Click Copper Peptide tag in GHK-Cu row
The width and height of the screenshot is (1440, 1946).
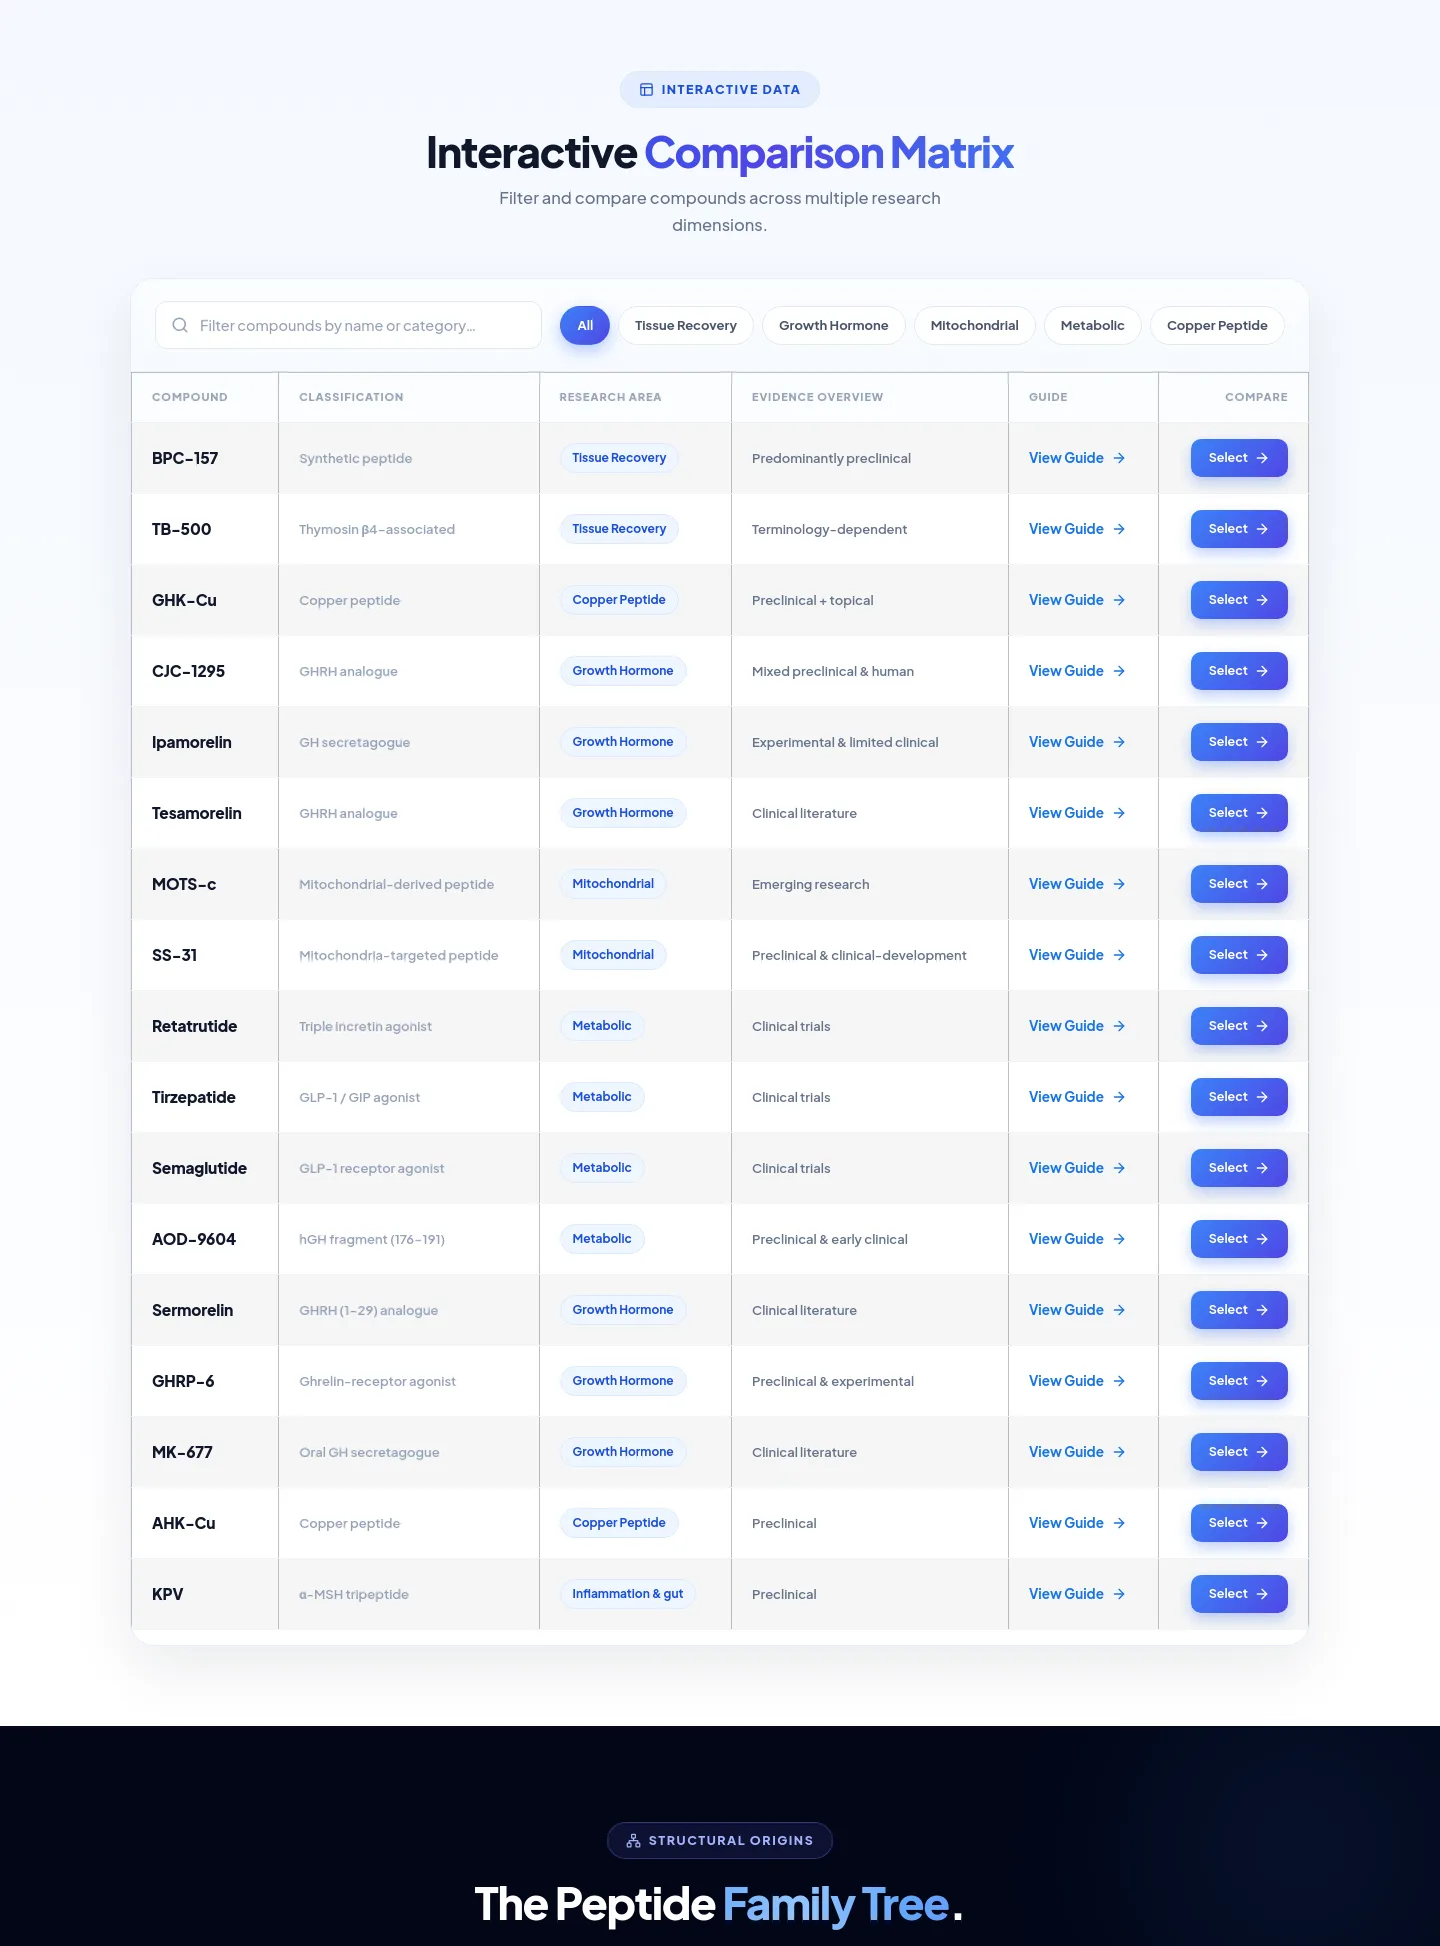[x=619, y=600]
